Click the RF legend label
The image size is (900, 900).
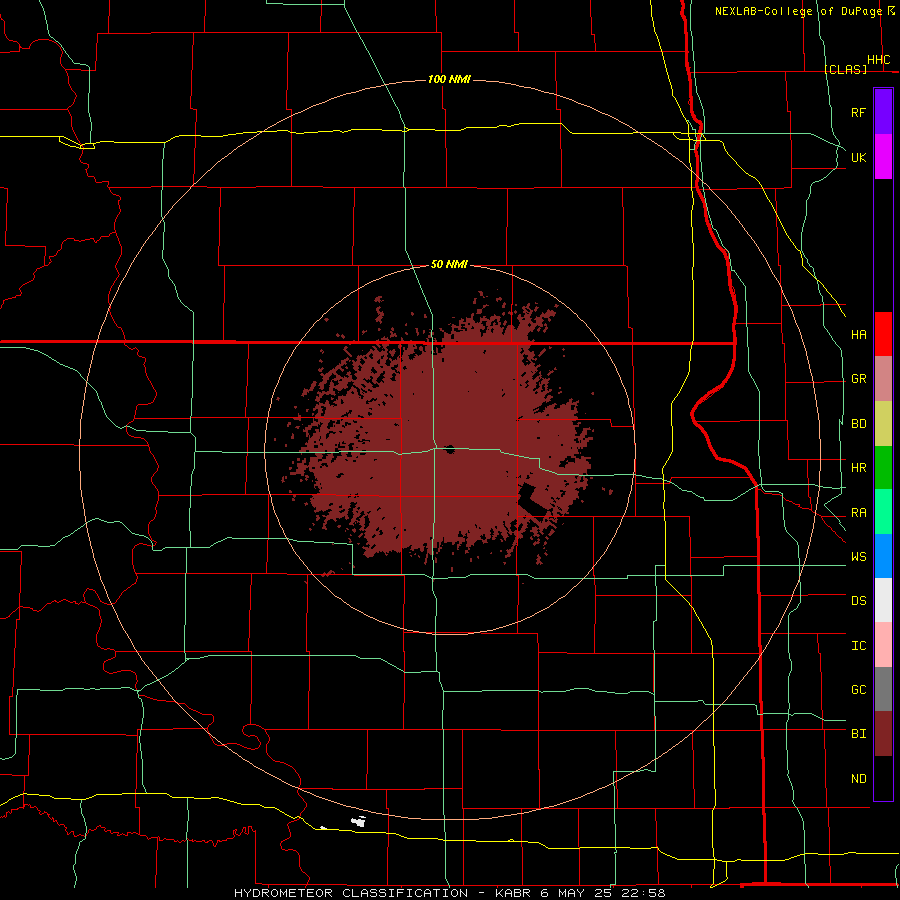point(858,112)
